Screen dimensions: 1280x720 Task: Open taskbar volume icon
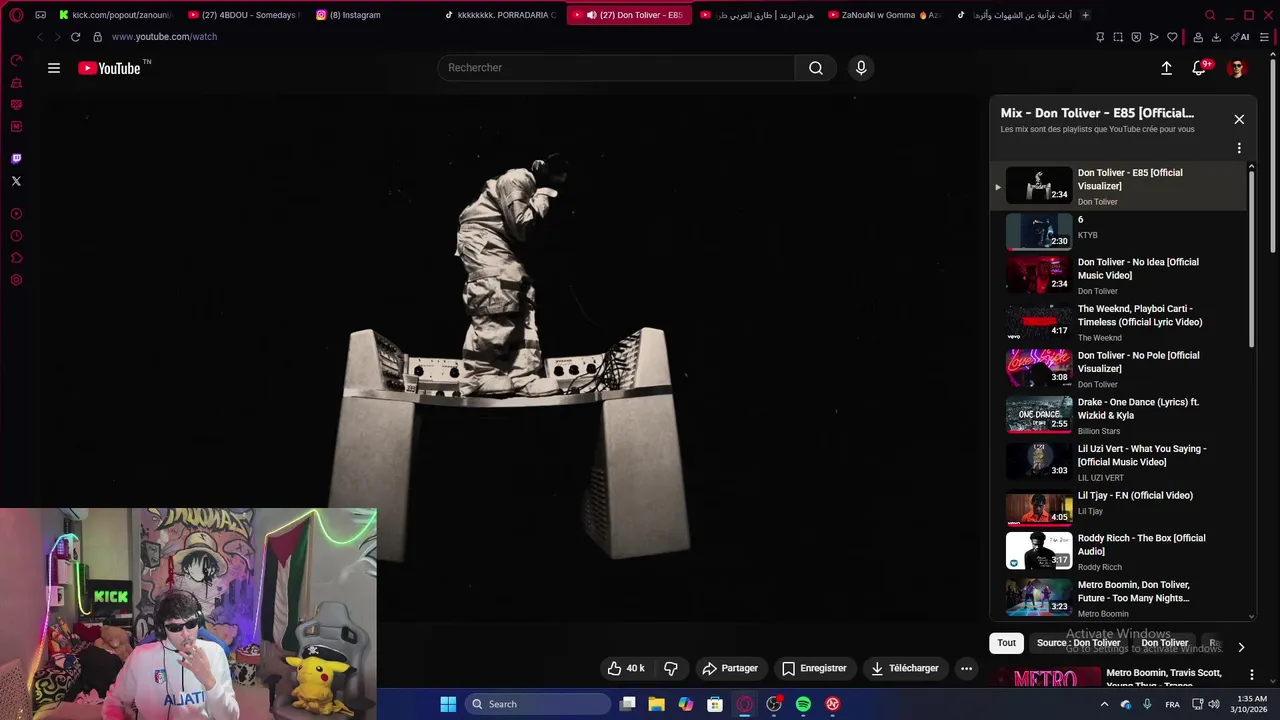click(1213, 704)
